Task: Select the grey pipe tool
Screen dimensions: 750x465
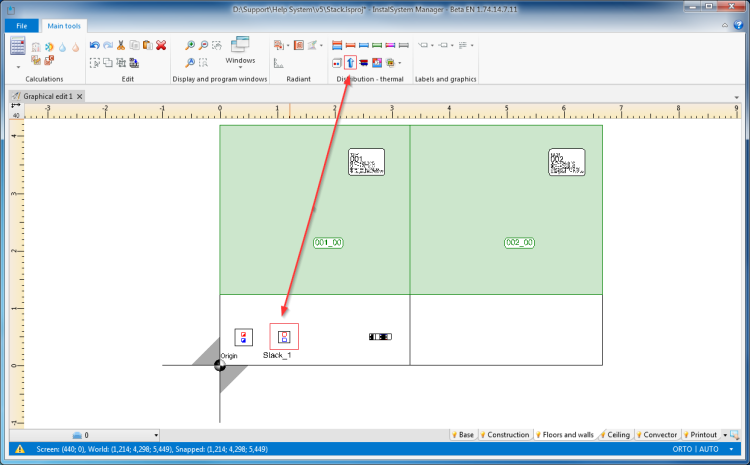Action: (x=404, y=45)
